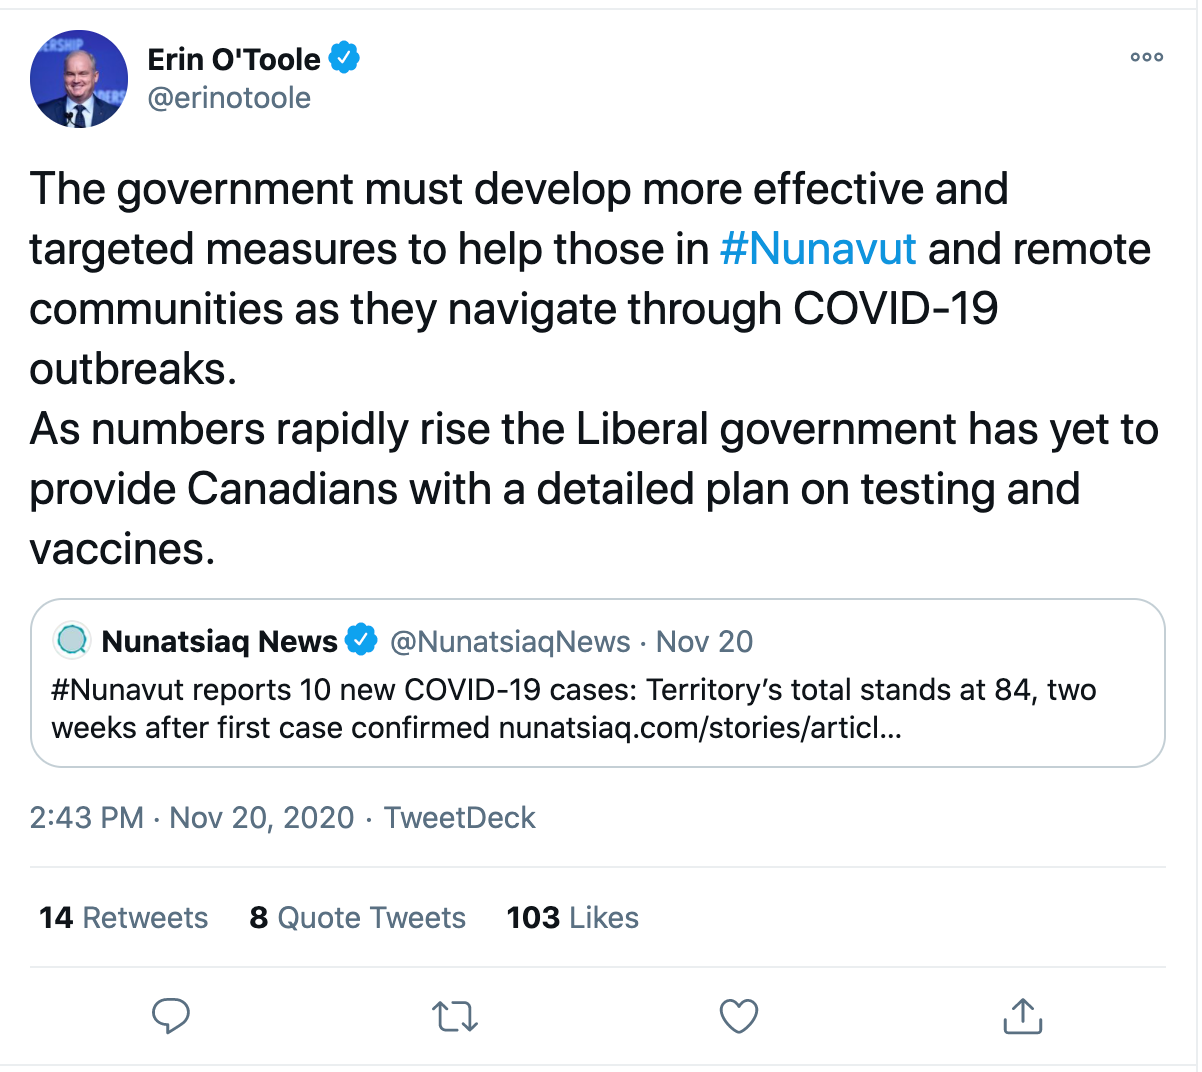
Task: Click the @NunatsiaqNews handle in quoted tweet
Action: point(510,641)
